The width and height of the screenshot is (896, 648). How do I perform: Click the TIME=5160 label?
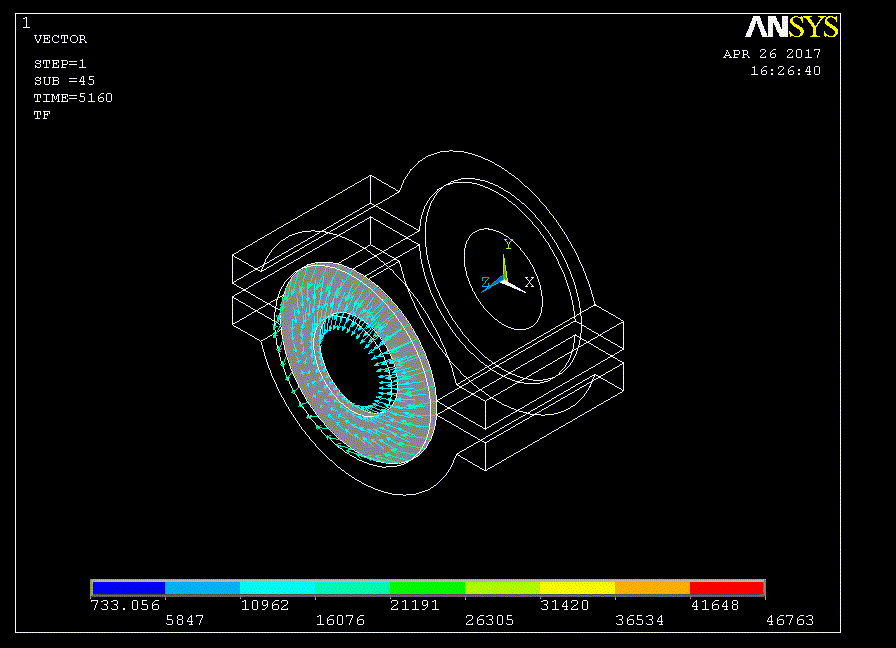click(x=73, y=98)
